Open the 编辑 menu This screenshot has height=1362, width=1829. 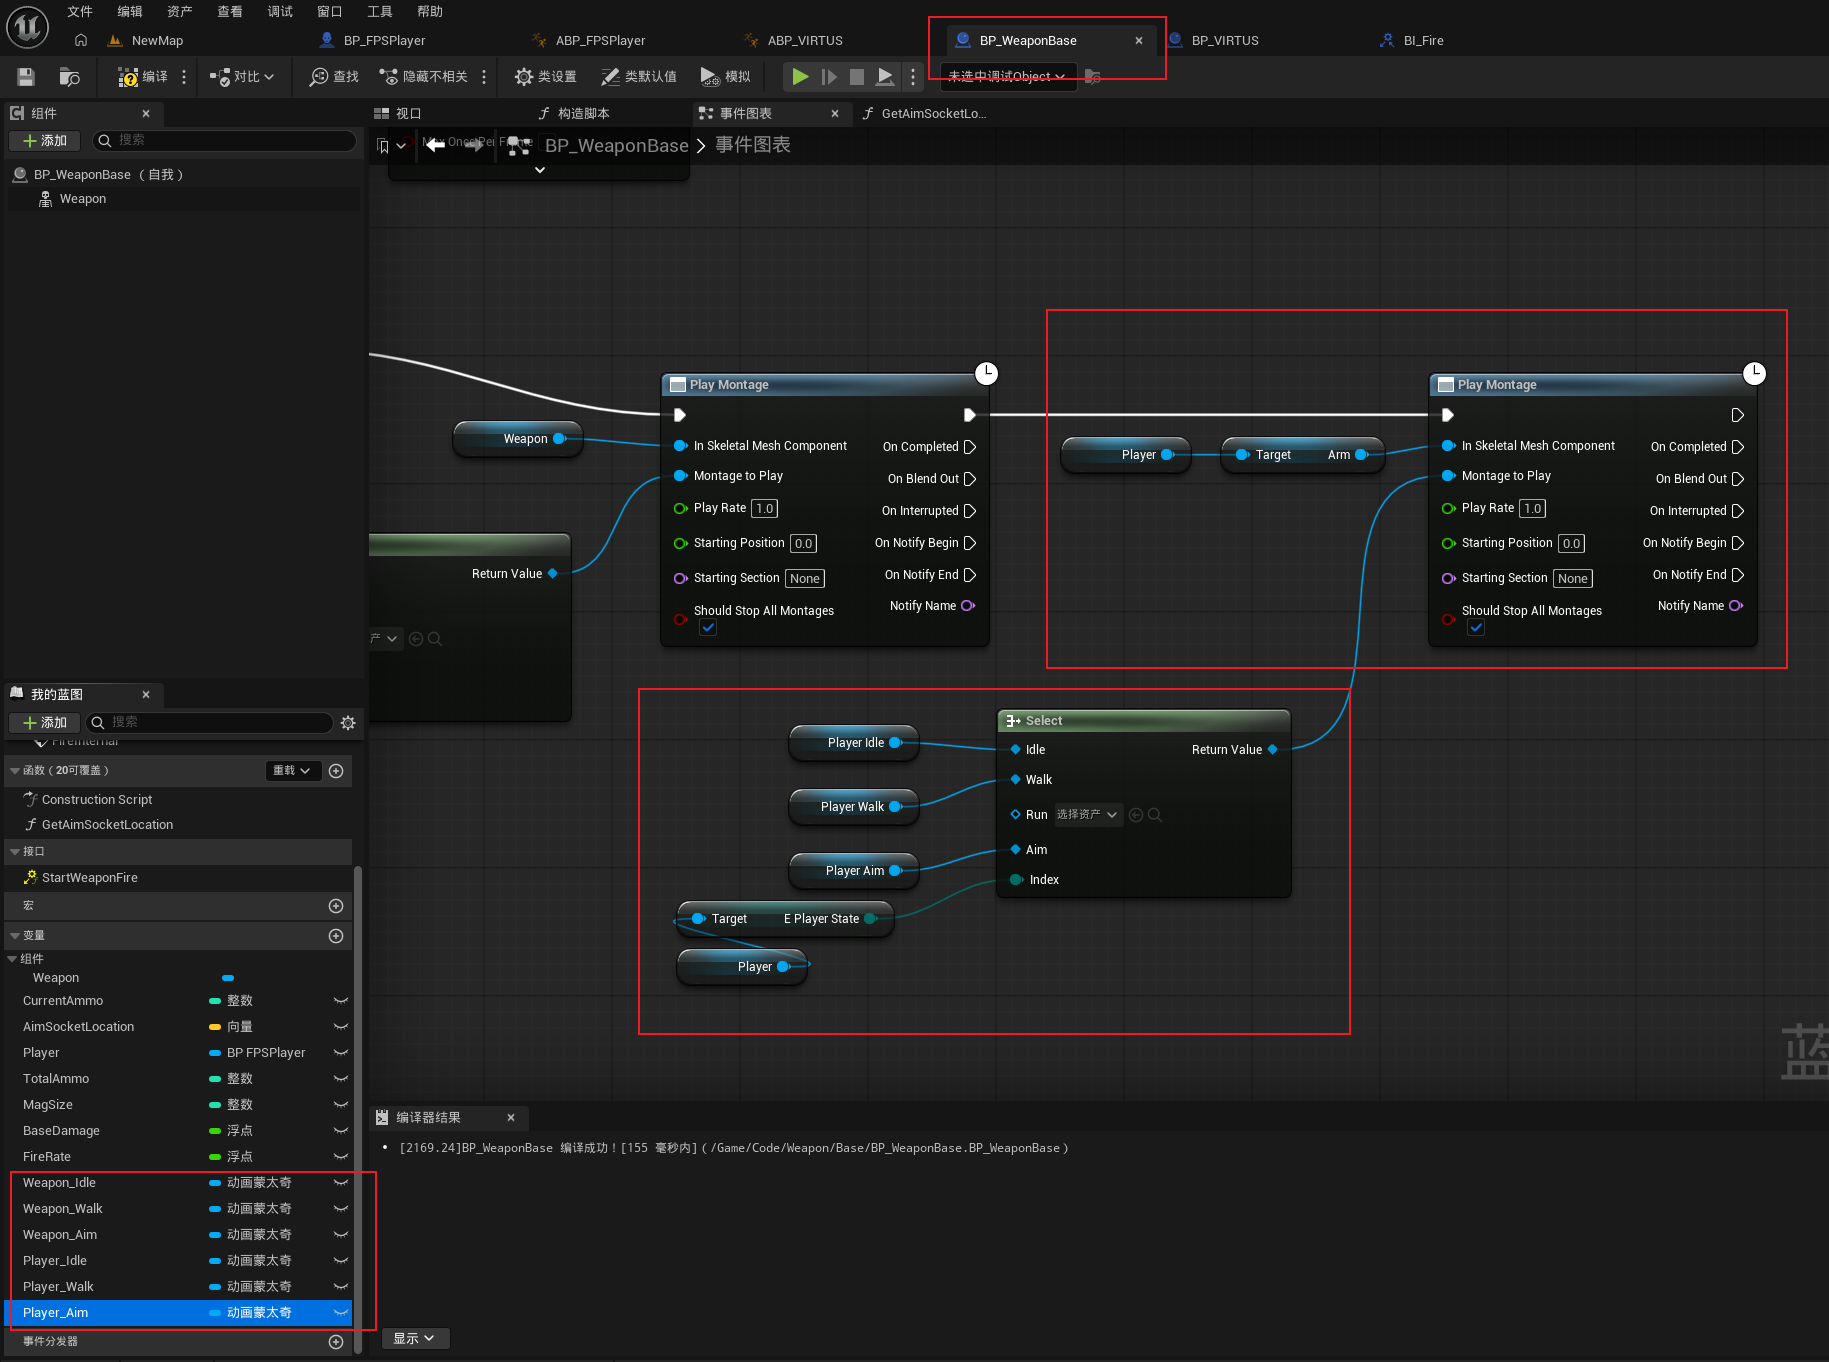click(x=130, y=12)
